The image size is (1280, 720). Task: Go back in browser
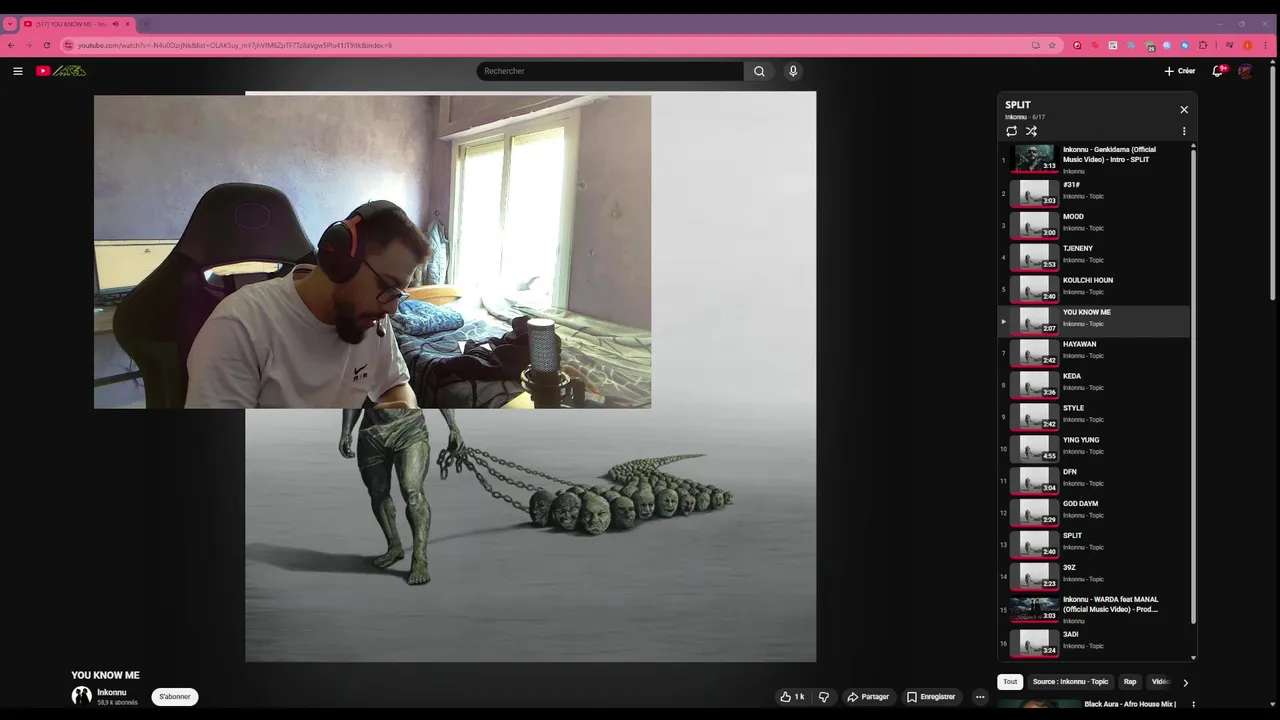pos(11,45)
